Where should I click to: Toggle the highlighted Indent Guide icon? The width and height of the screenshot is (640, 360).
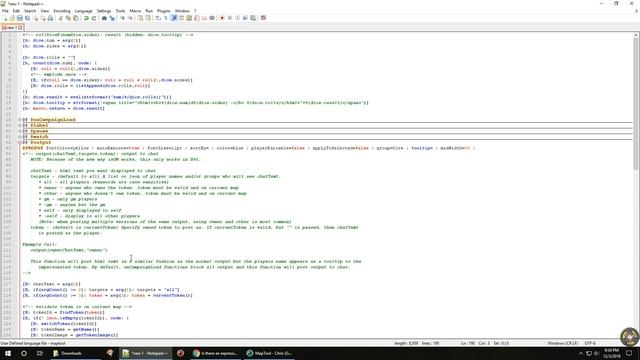pos(173,18)
